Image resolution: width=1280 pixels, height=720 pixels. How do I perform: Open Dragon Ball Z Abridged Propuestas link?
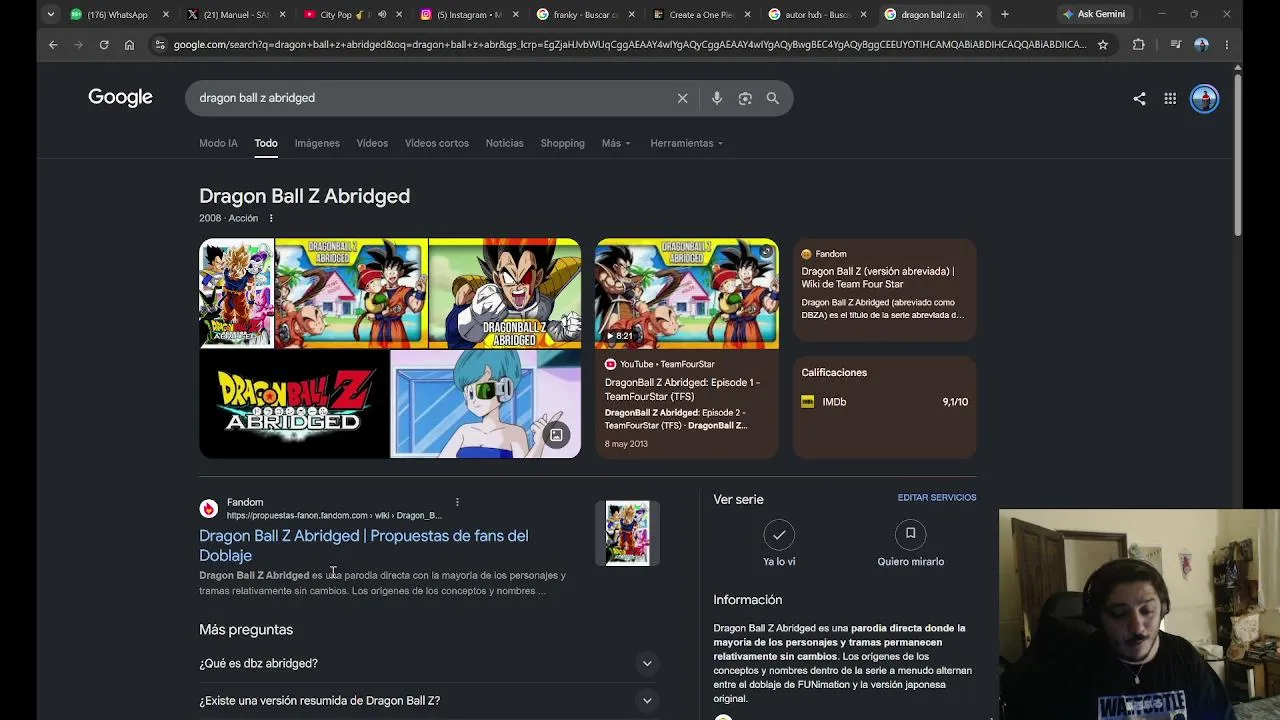point(363,545)
